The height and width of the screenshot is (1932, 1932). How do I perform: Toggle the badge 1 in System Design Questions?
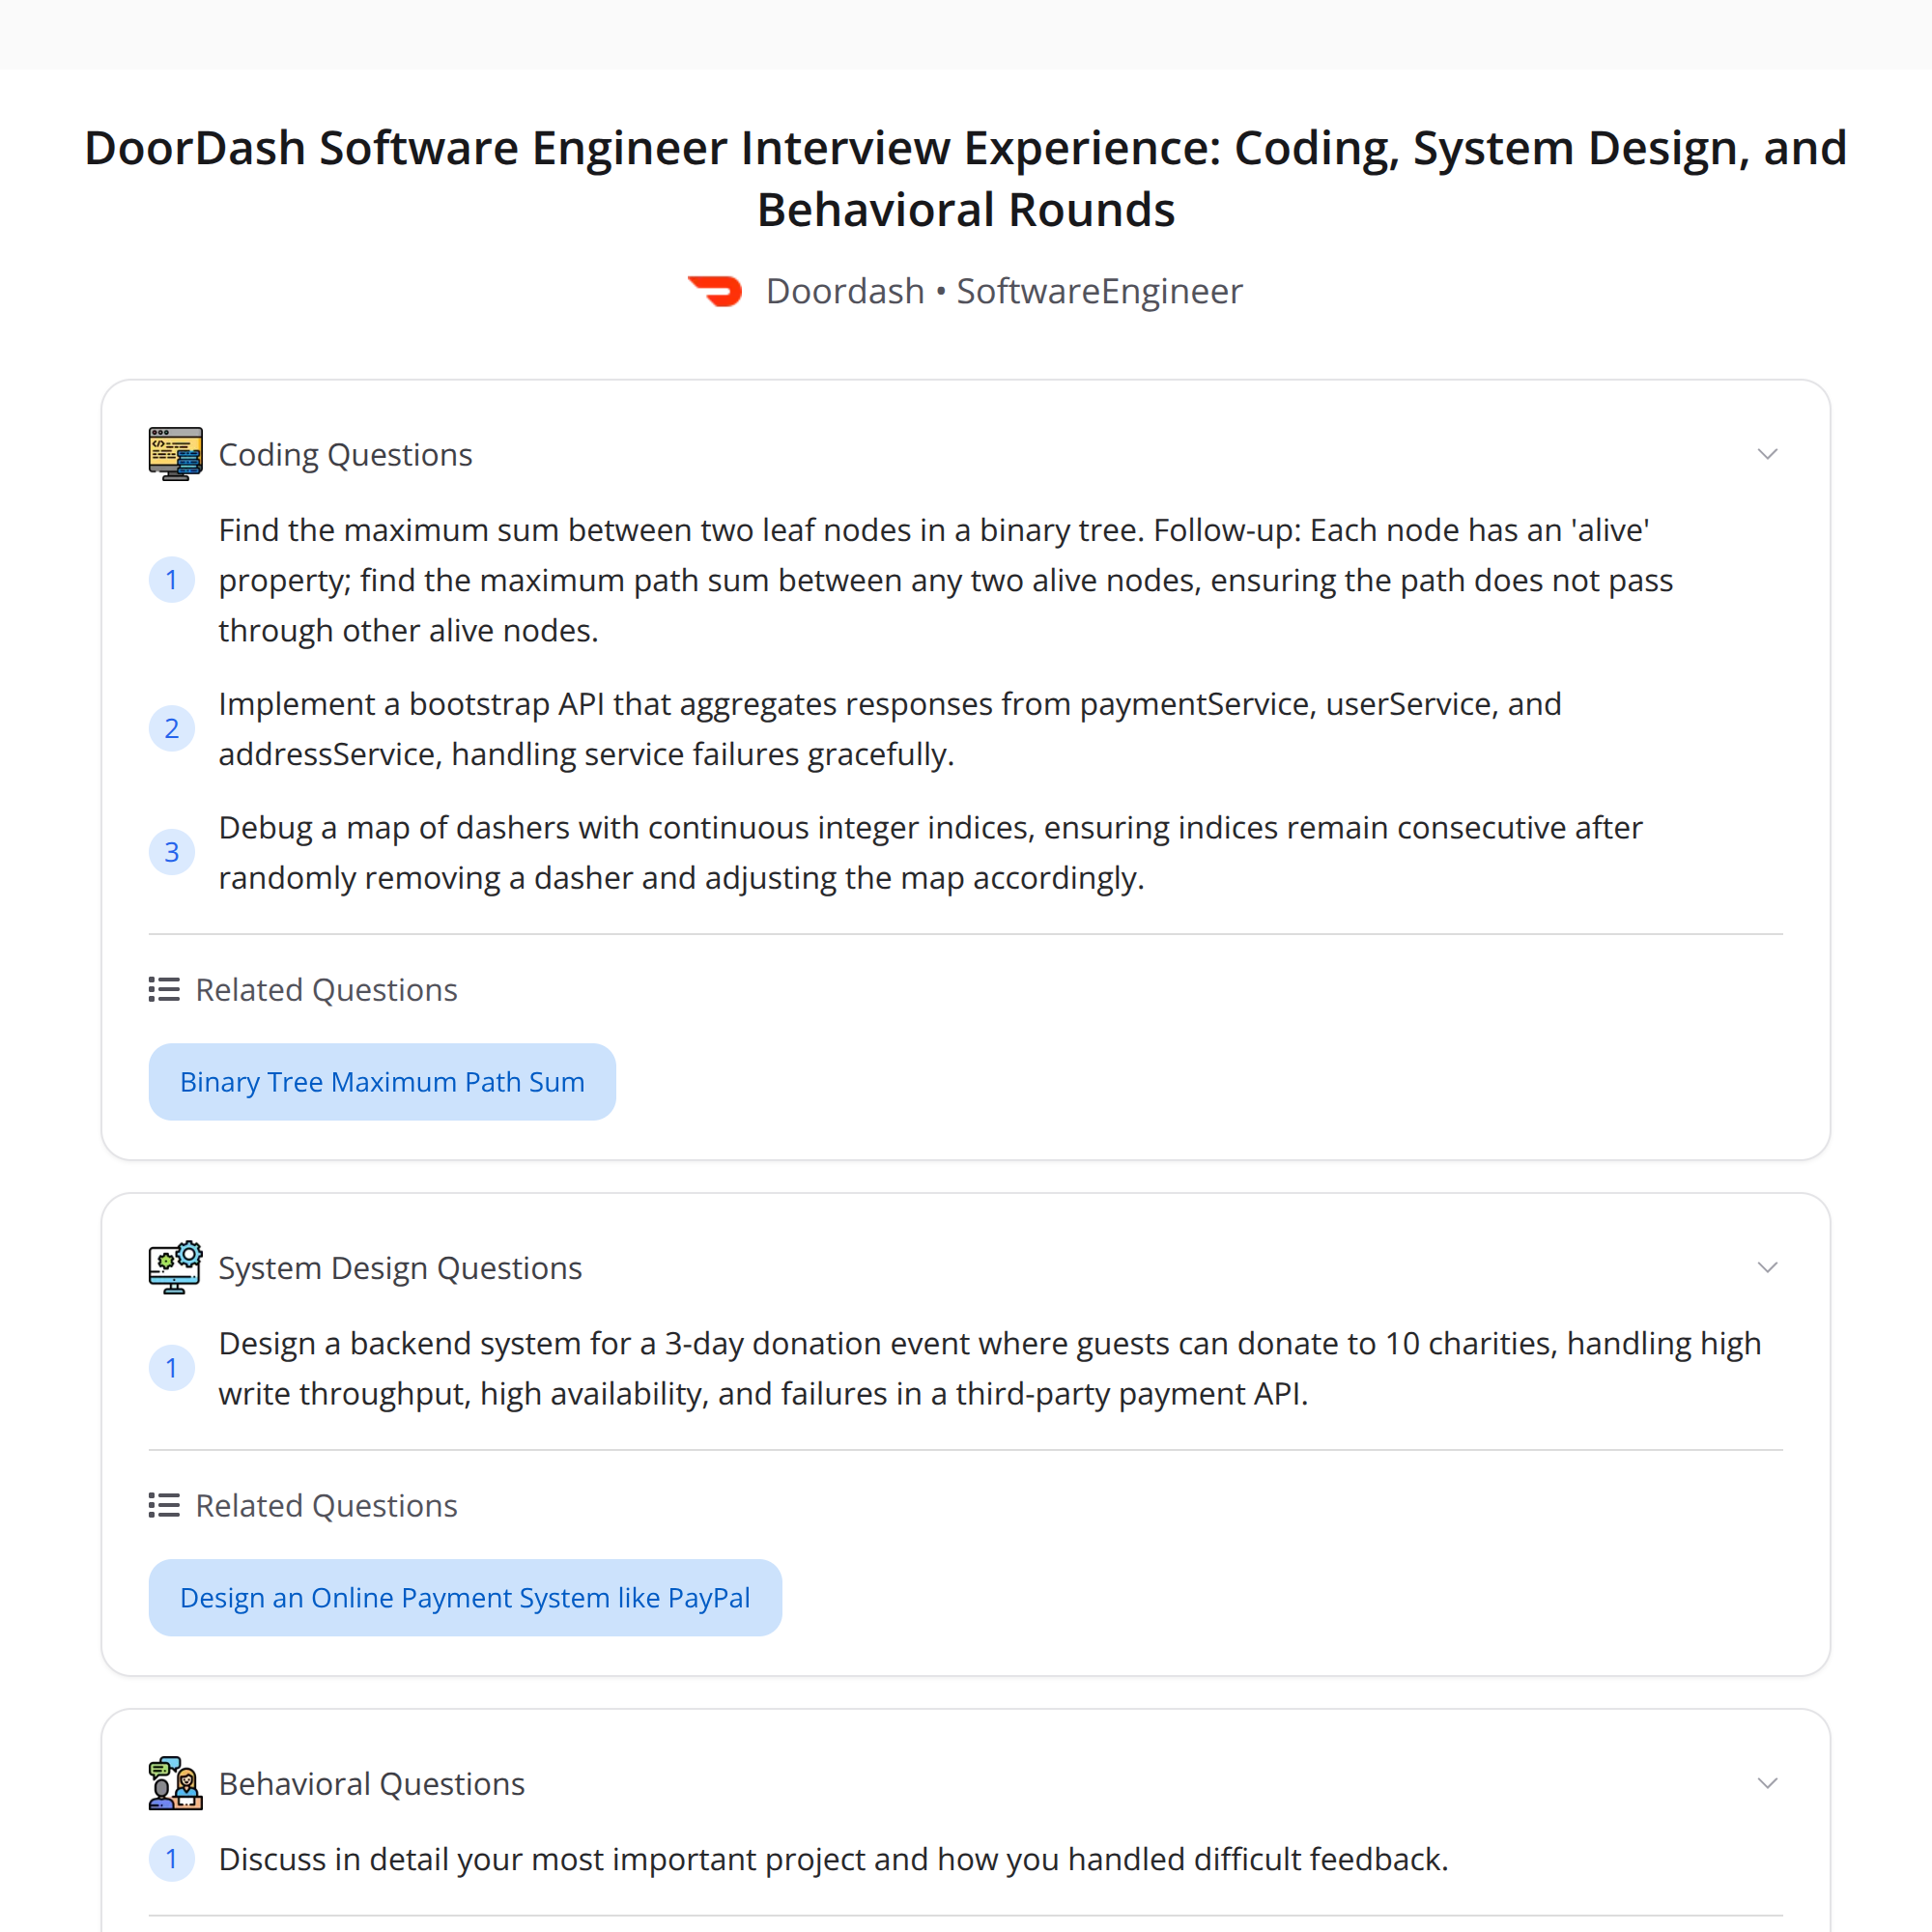(x=172, y=1368)
